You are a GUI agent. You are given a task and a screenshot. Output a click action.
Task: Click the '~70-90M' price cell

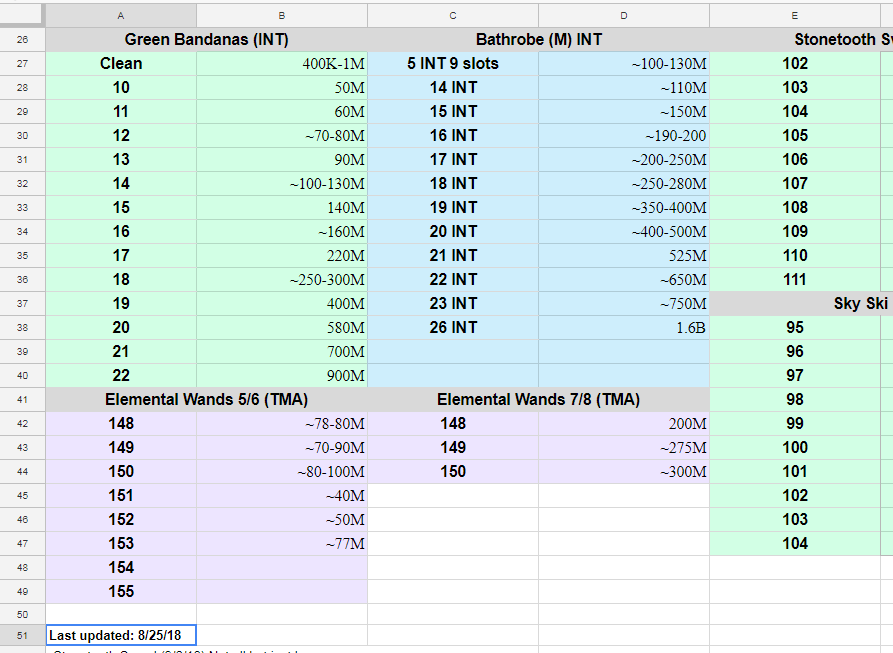click(x=282, y=447)
